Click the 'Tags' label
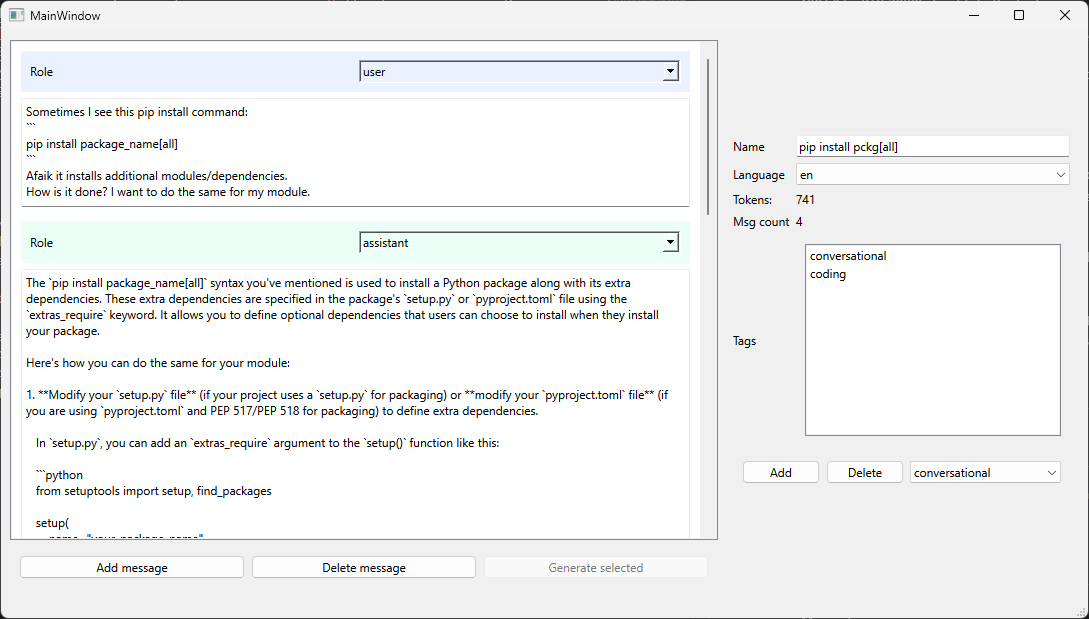 (745, 341)
